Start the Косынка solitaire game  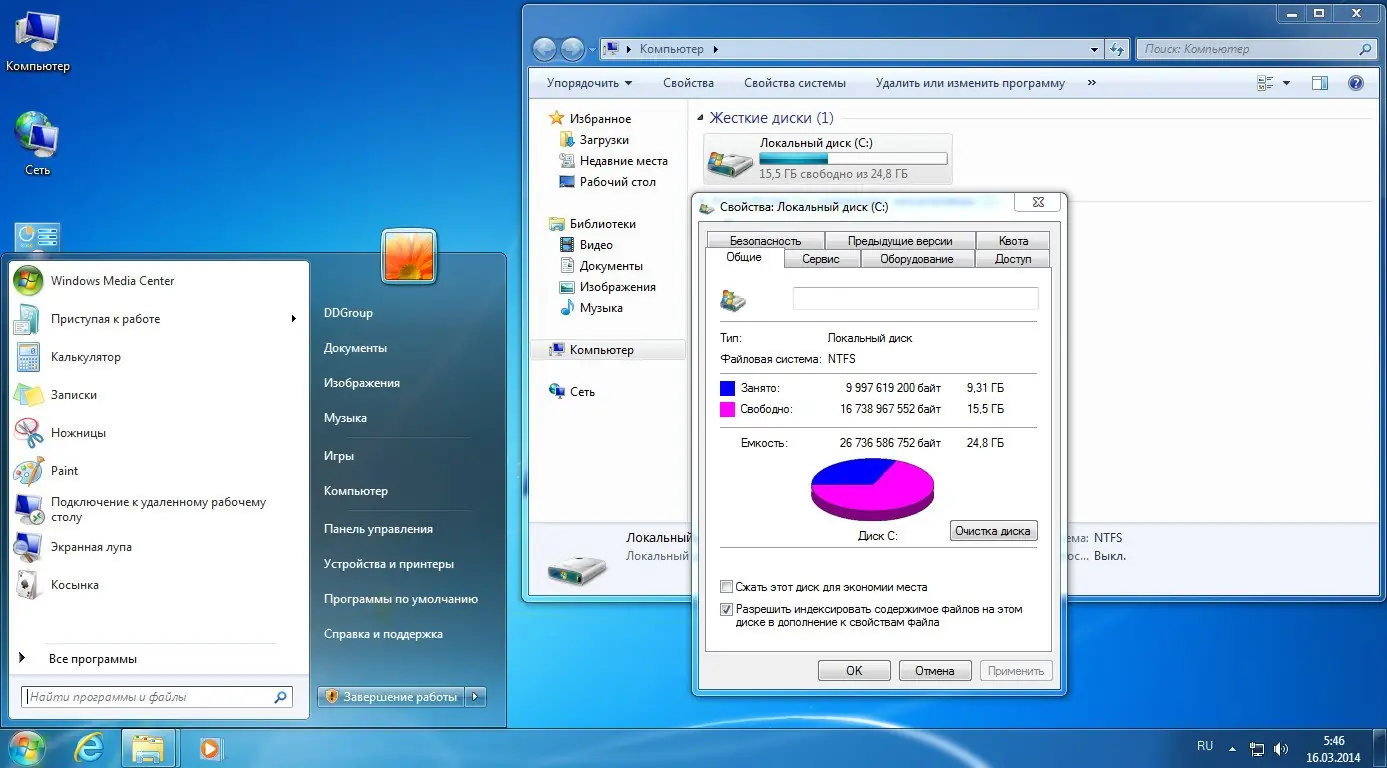click(x=160, y=585)
